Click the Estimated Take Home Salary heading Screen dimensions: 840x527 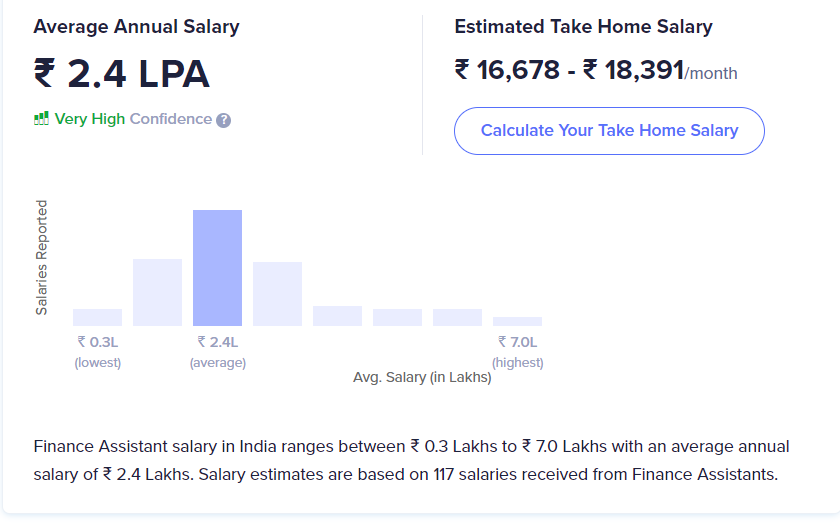click(583, 27)
